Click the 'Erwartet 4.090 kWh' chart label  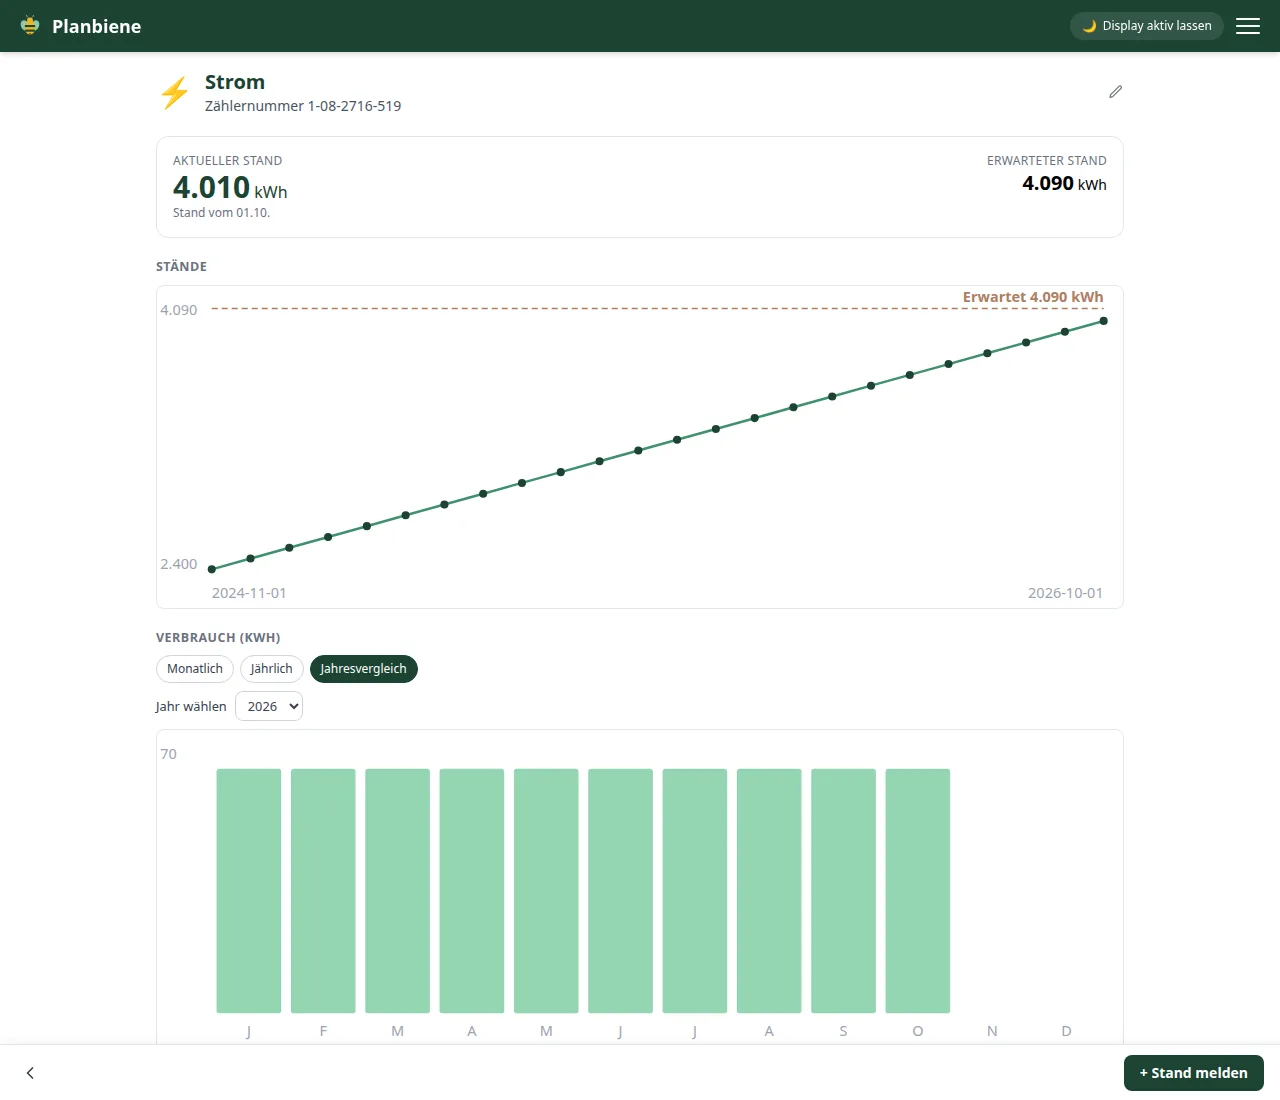tap(1033, 297)
